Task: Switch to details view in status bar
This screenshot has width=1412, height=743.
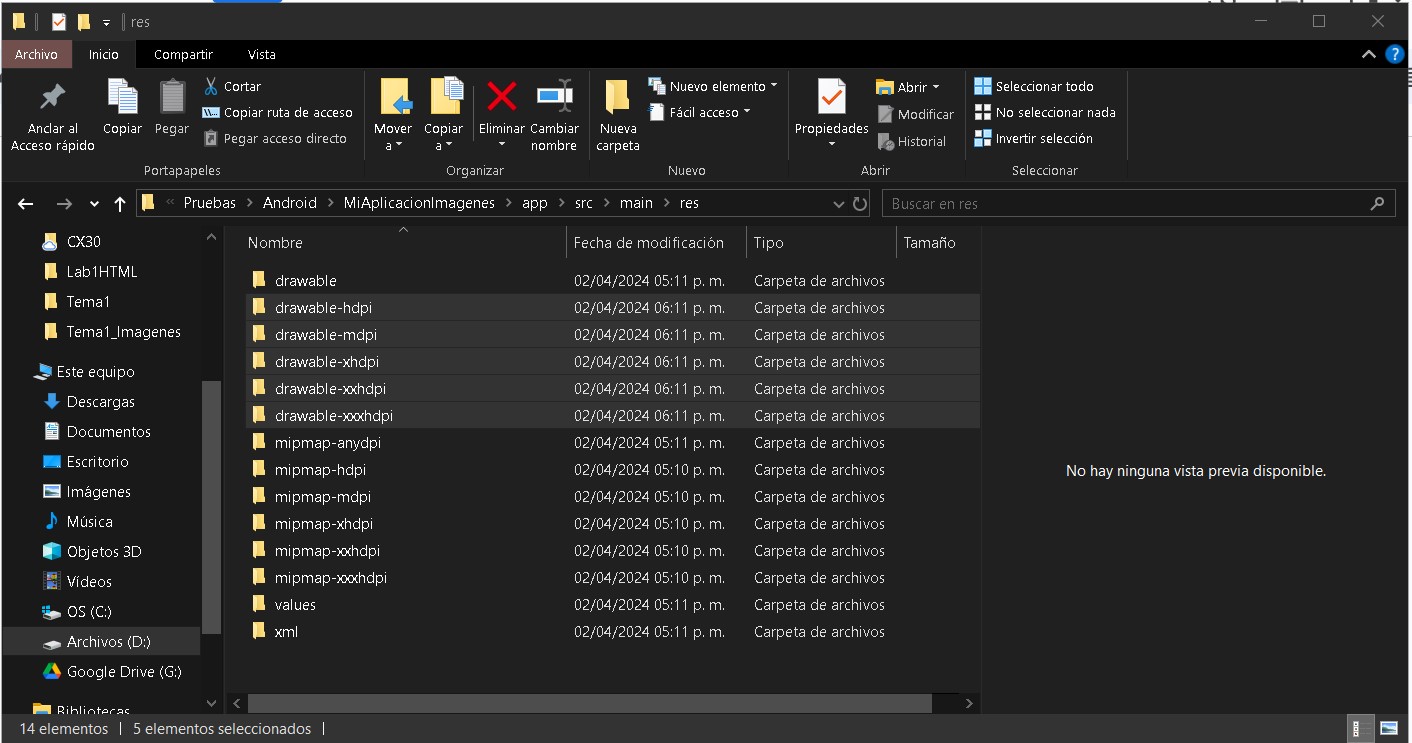Action: [x=1361, y=728]
